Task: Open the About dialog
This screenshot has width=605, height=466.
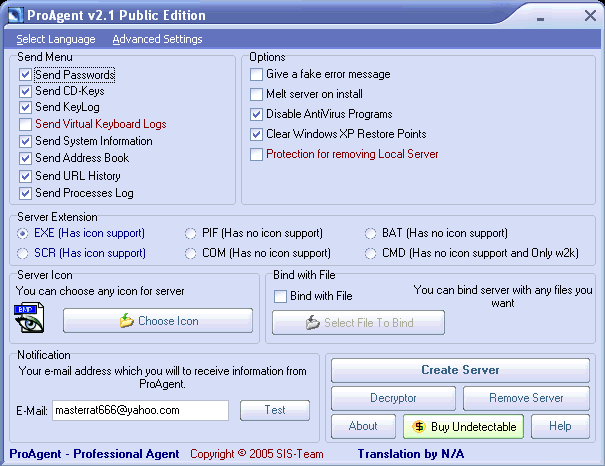Action: pos(363,426)
